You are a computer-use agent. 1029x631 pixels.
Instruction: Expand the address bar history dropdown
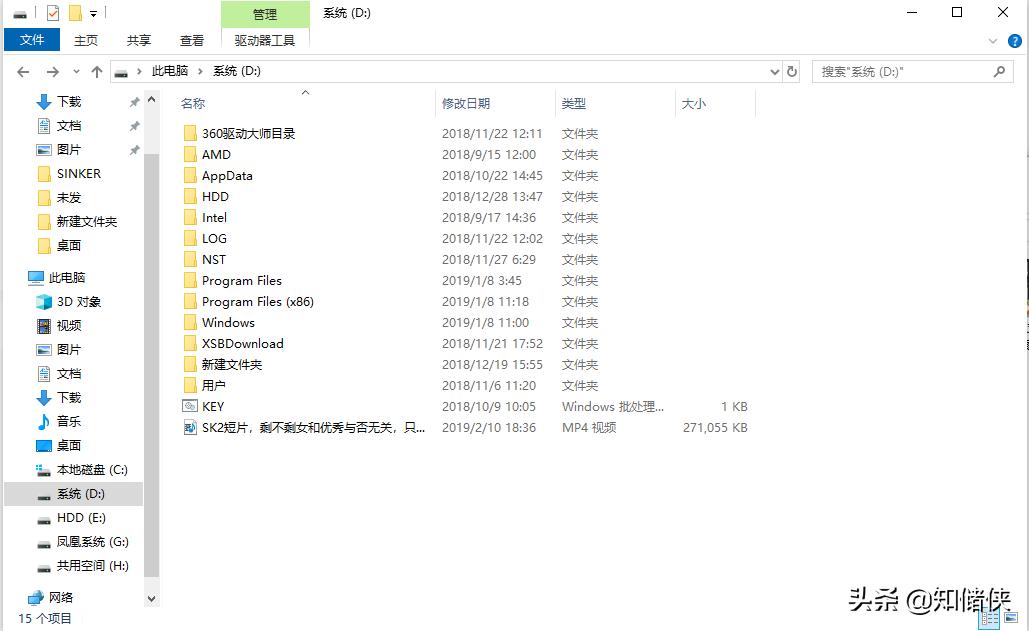[774, 71]
